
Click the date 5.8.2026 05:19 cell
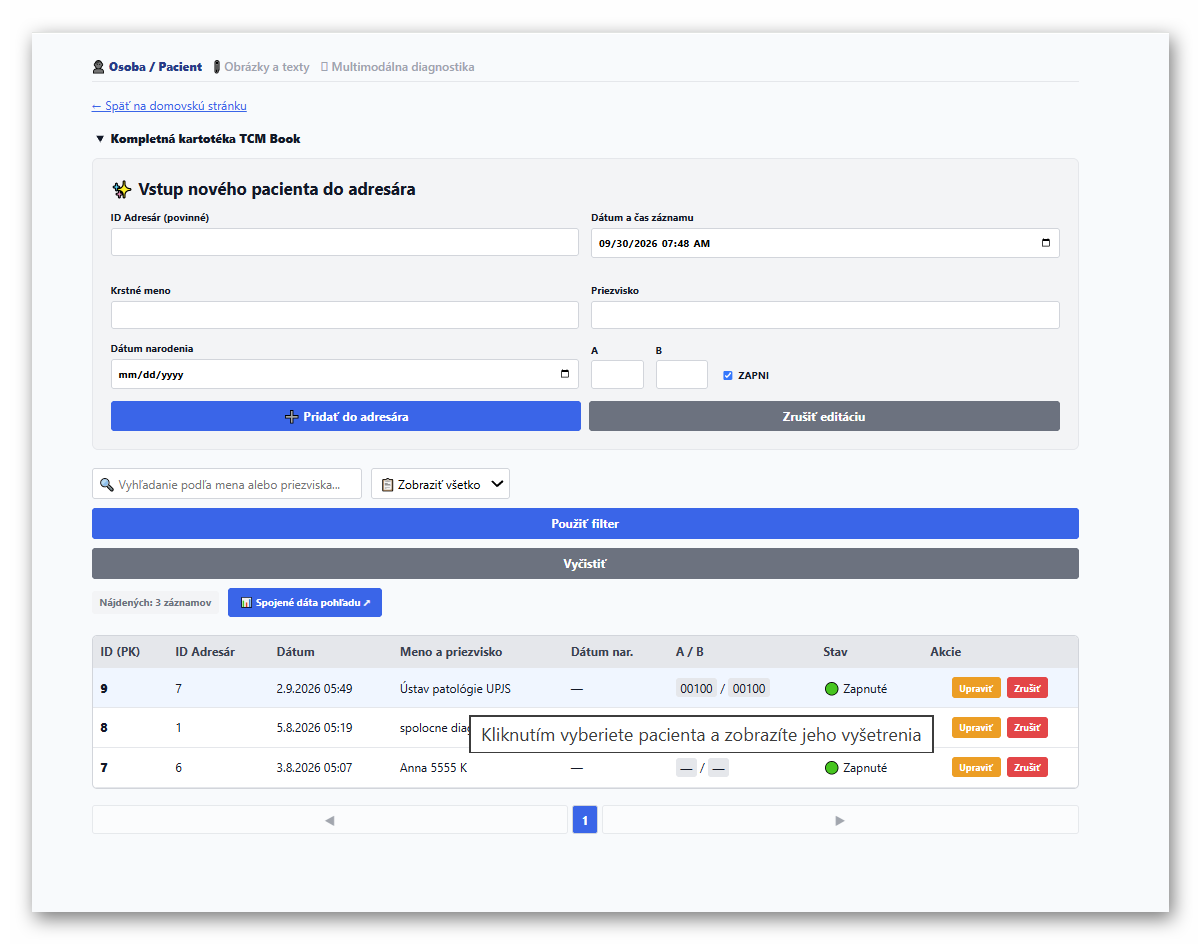(314, 728)
